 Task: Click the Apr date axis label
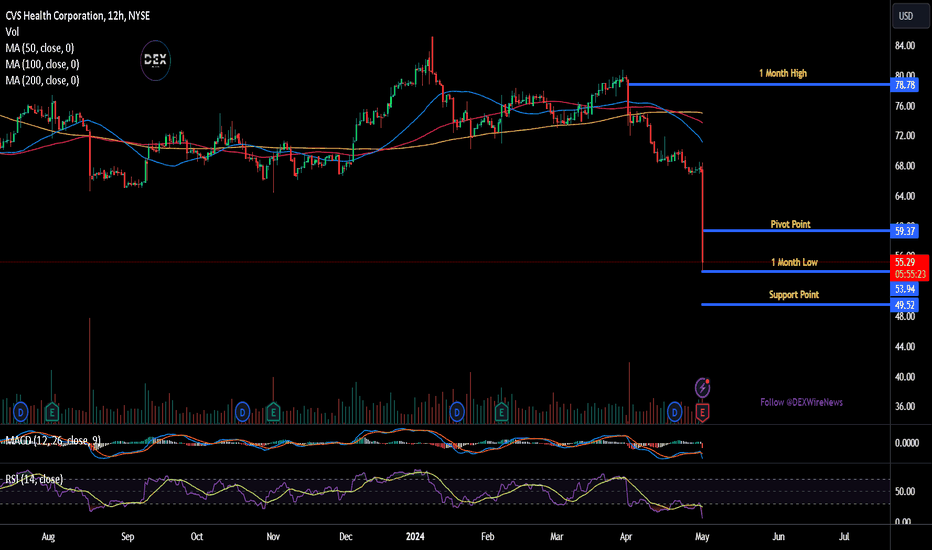626,536
